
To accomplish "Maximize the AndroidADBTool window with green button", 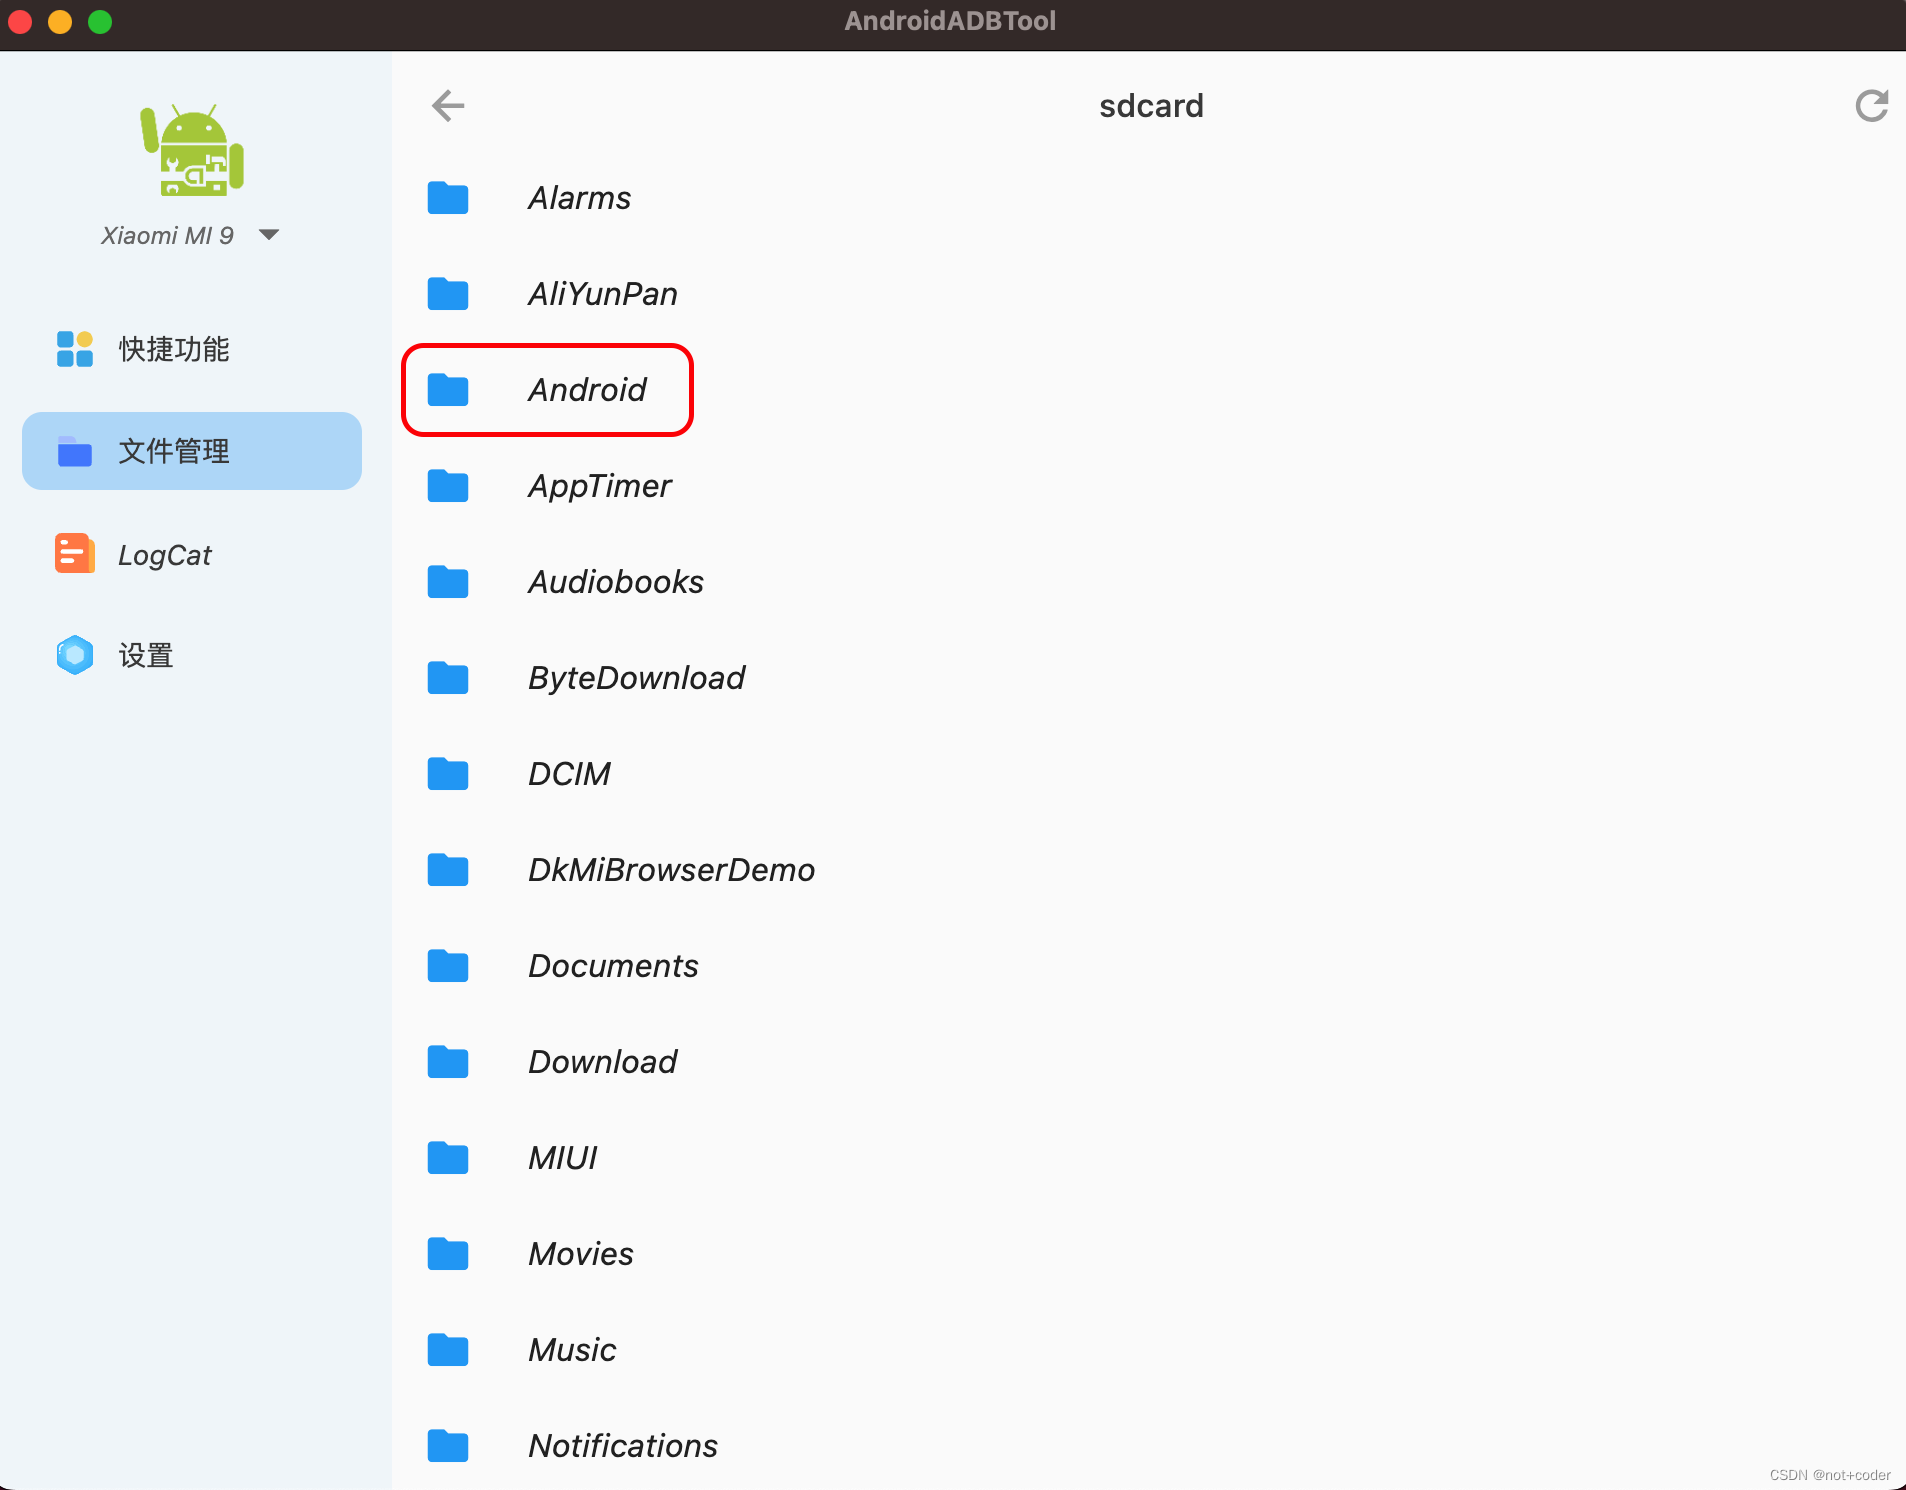I will tap(100, 22).
